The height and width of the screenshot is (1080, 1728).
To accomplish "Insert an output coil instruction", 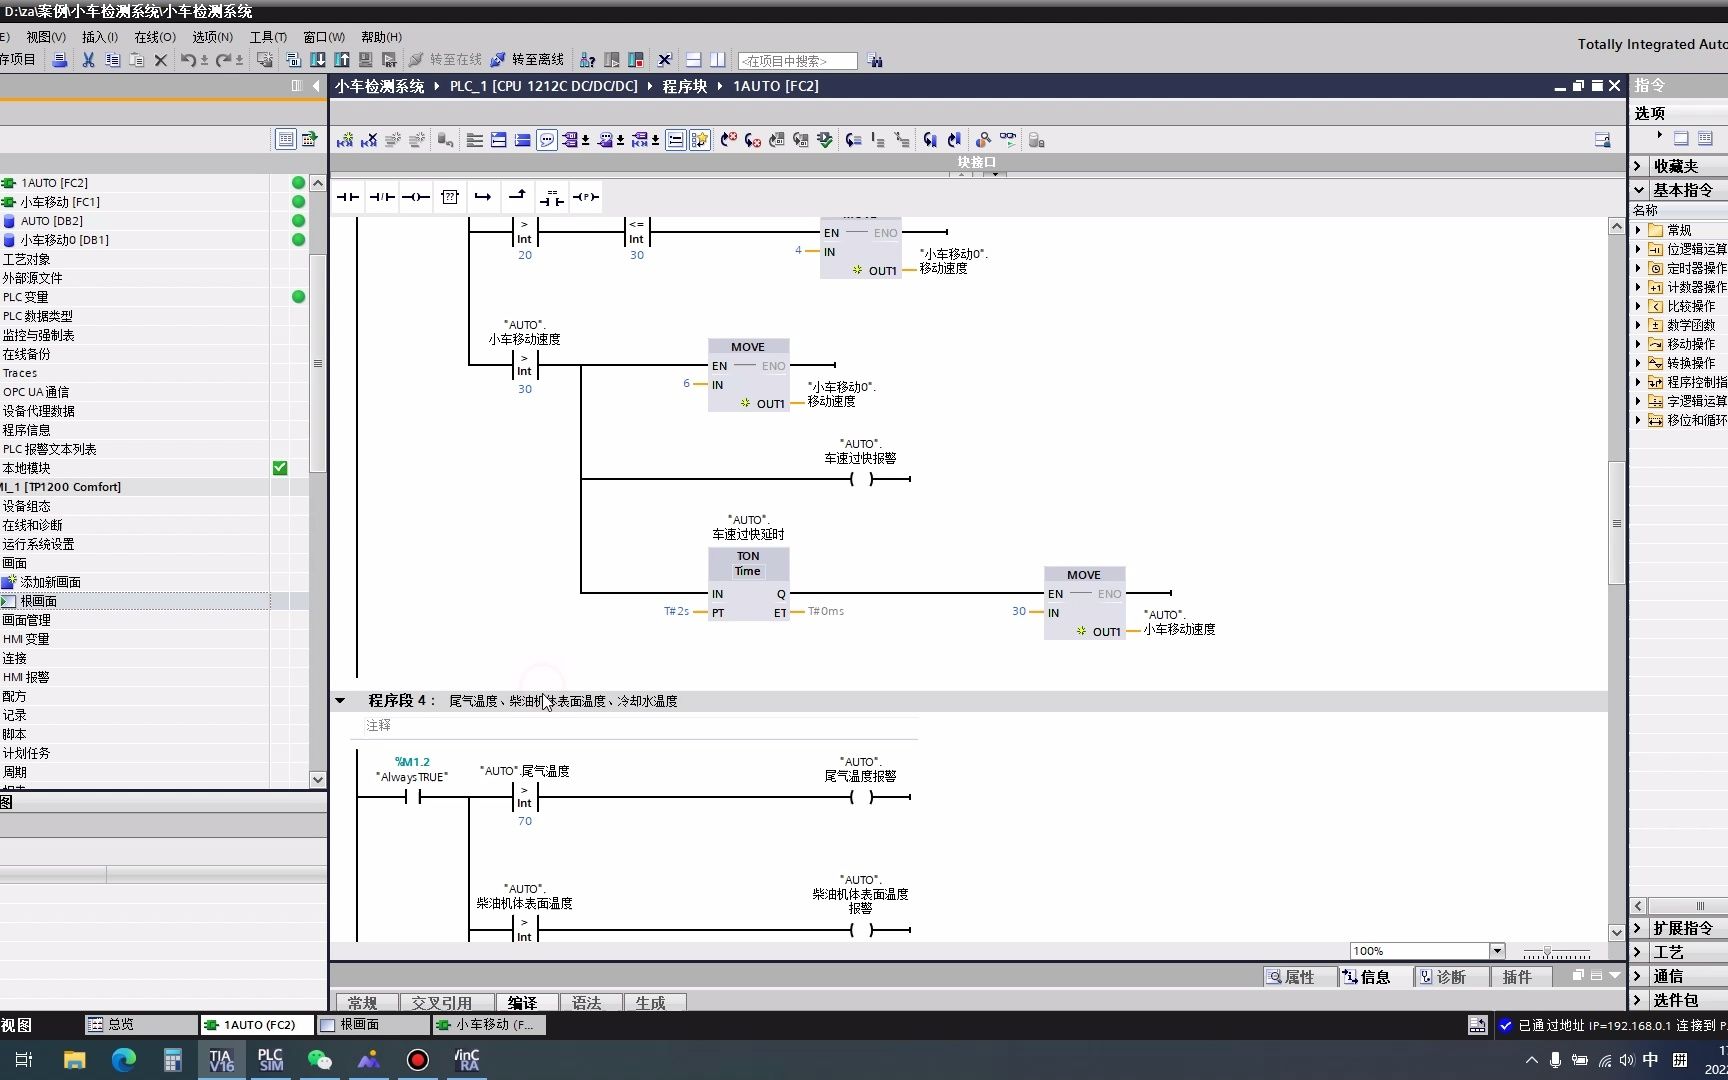I will tap(416, 197).
